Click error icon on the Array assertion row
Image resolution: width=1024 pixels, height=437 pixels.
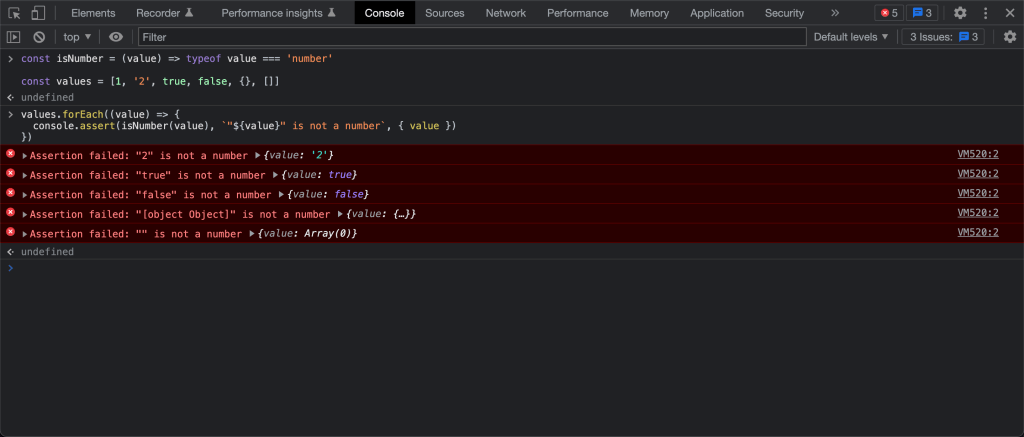(x=10, y=232)
